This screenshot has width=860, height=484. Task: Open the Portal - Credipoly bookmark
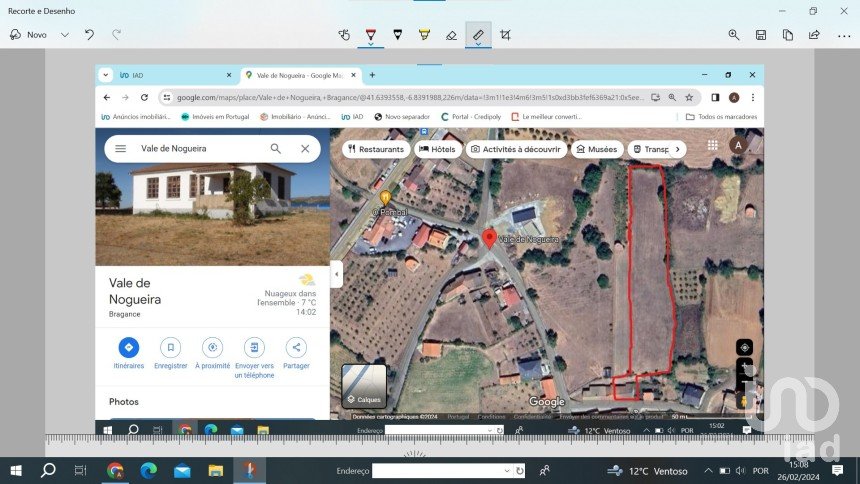tap(471, 117)
